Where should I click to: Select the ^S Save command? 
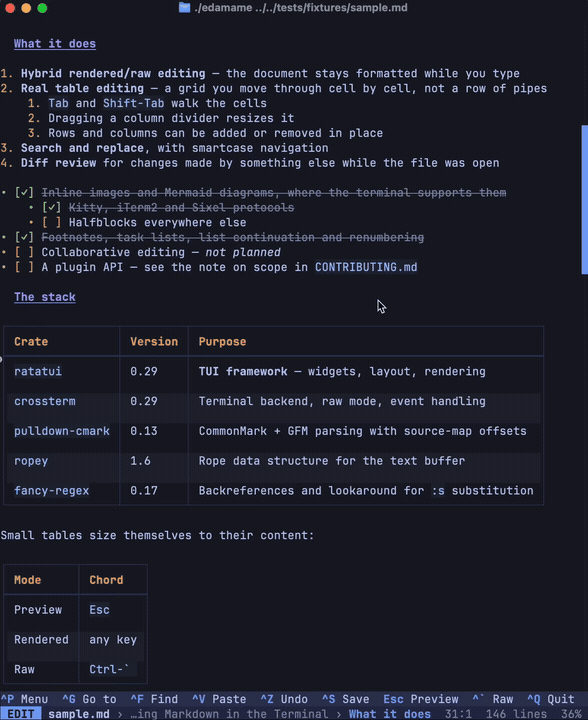click(x=346, y=699)
